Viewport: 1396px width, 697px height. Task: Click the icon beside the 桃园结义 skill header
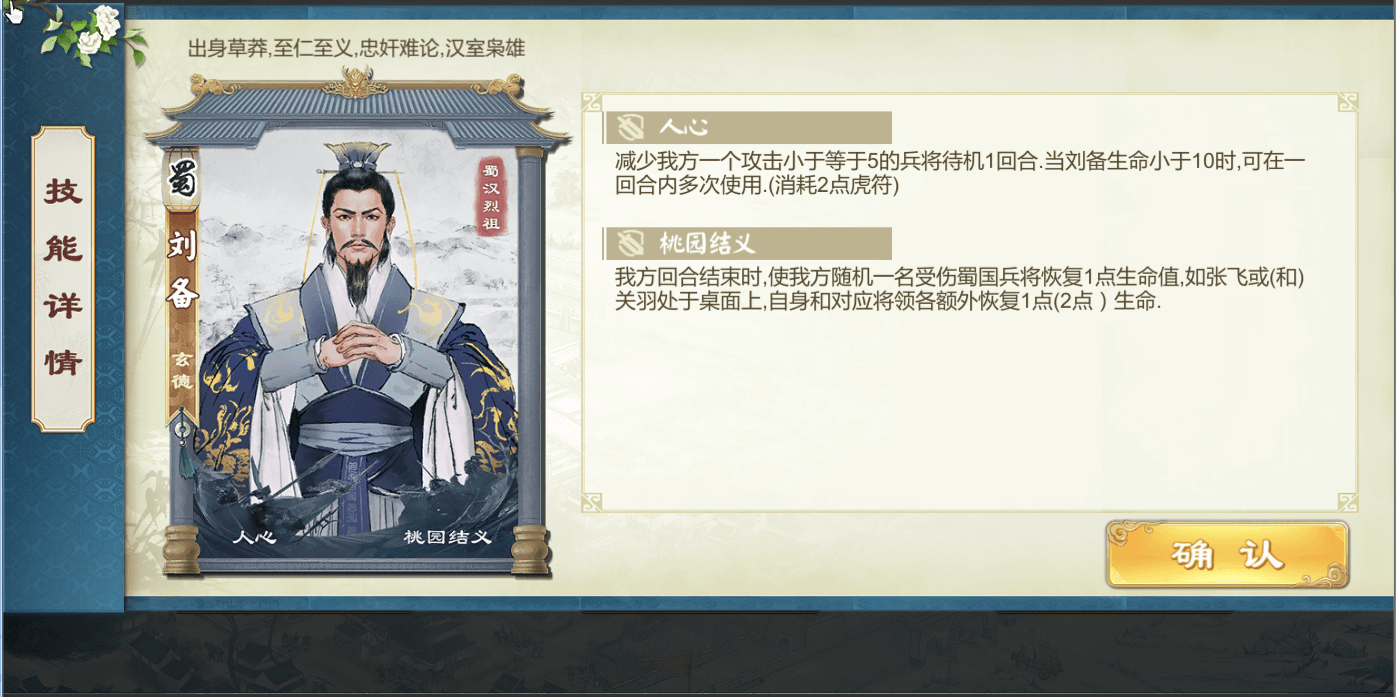(x=630, y=243)
